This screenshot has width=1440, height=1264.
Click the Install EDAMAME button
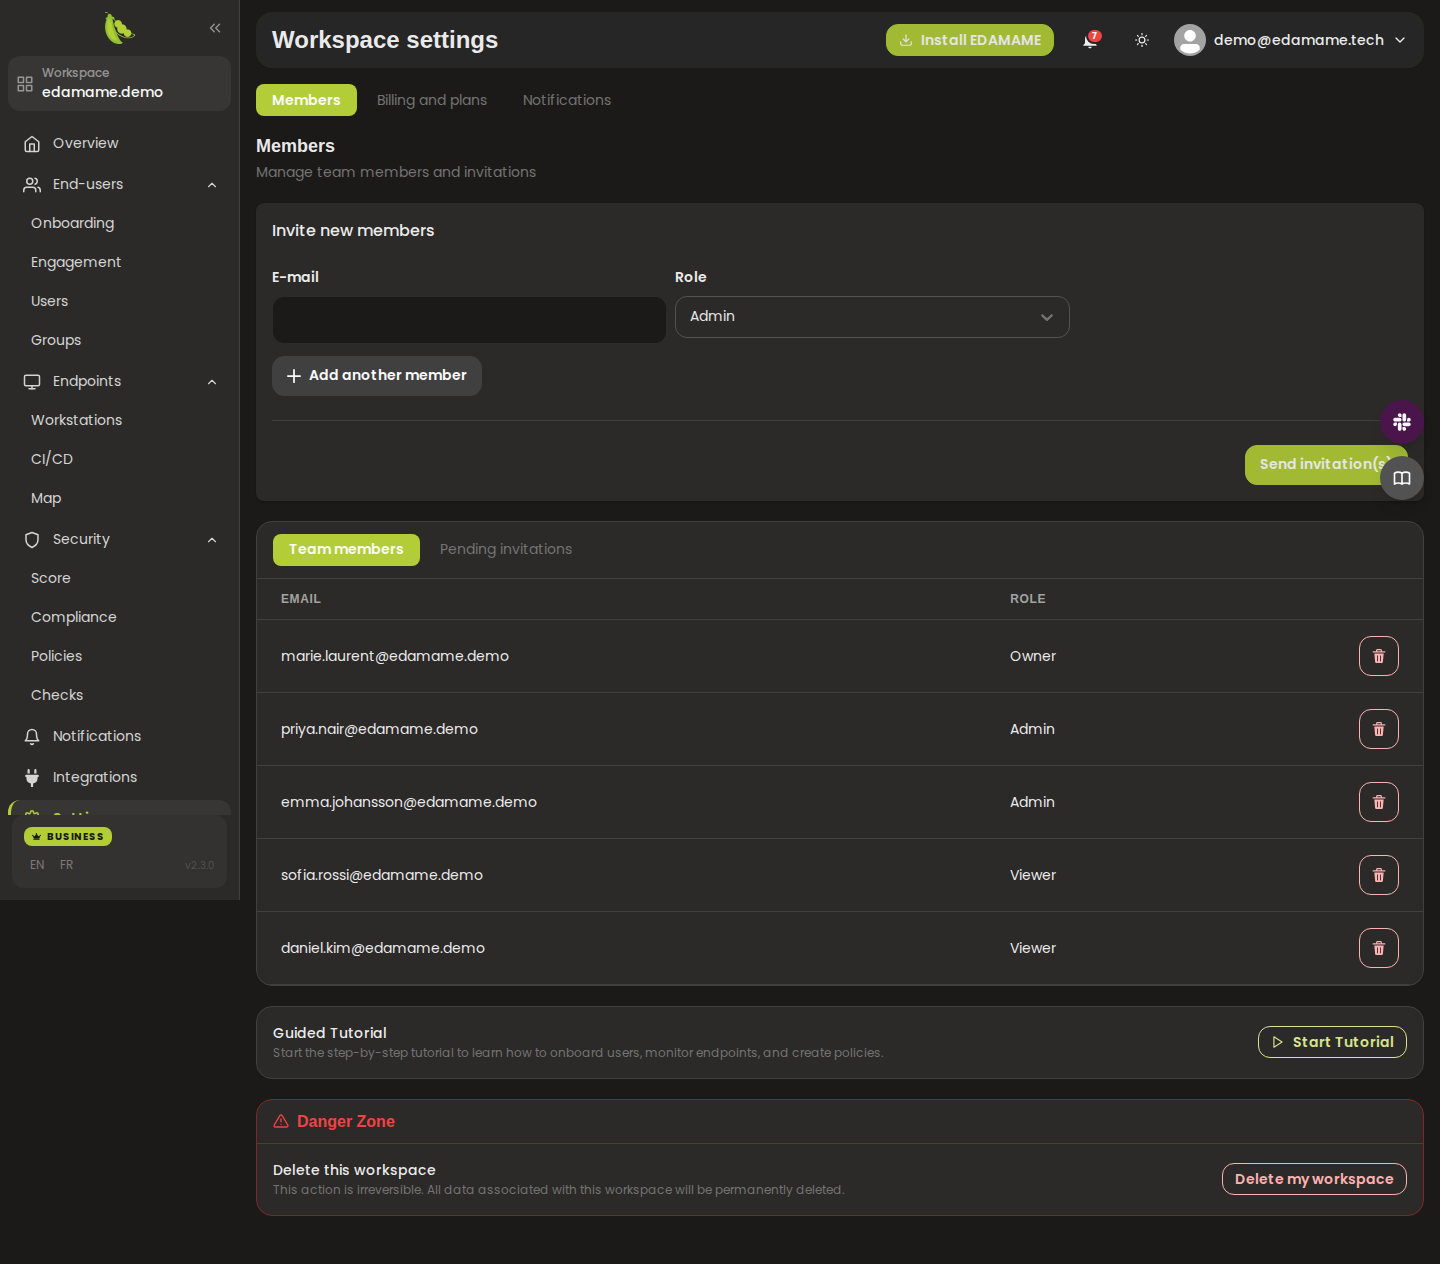coord(970,40)
